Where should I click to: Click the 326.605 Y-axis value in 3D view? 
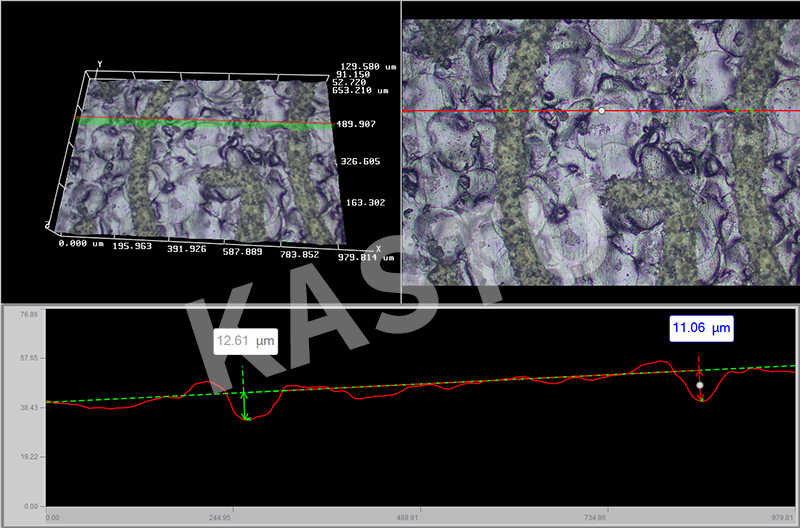coord(356,161)
